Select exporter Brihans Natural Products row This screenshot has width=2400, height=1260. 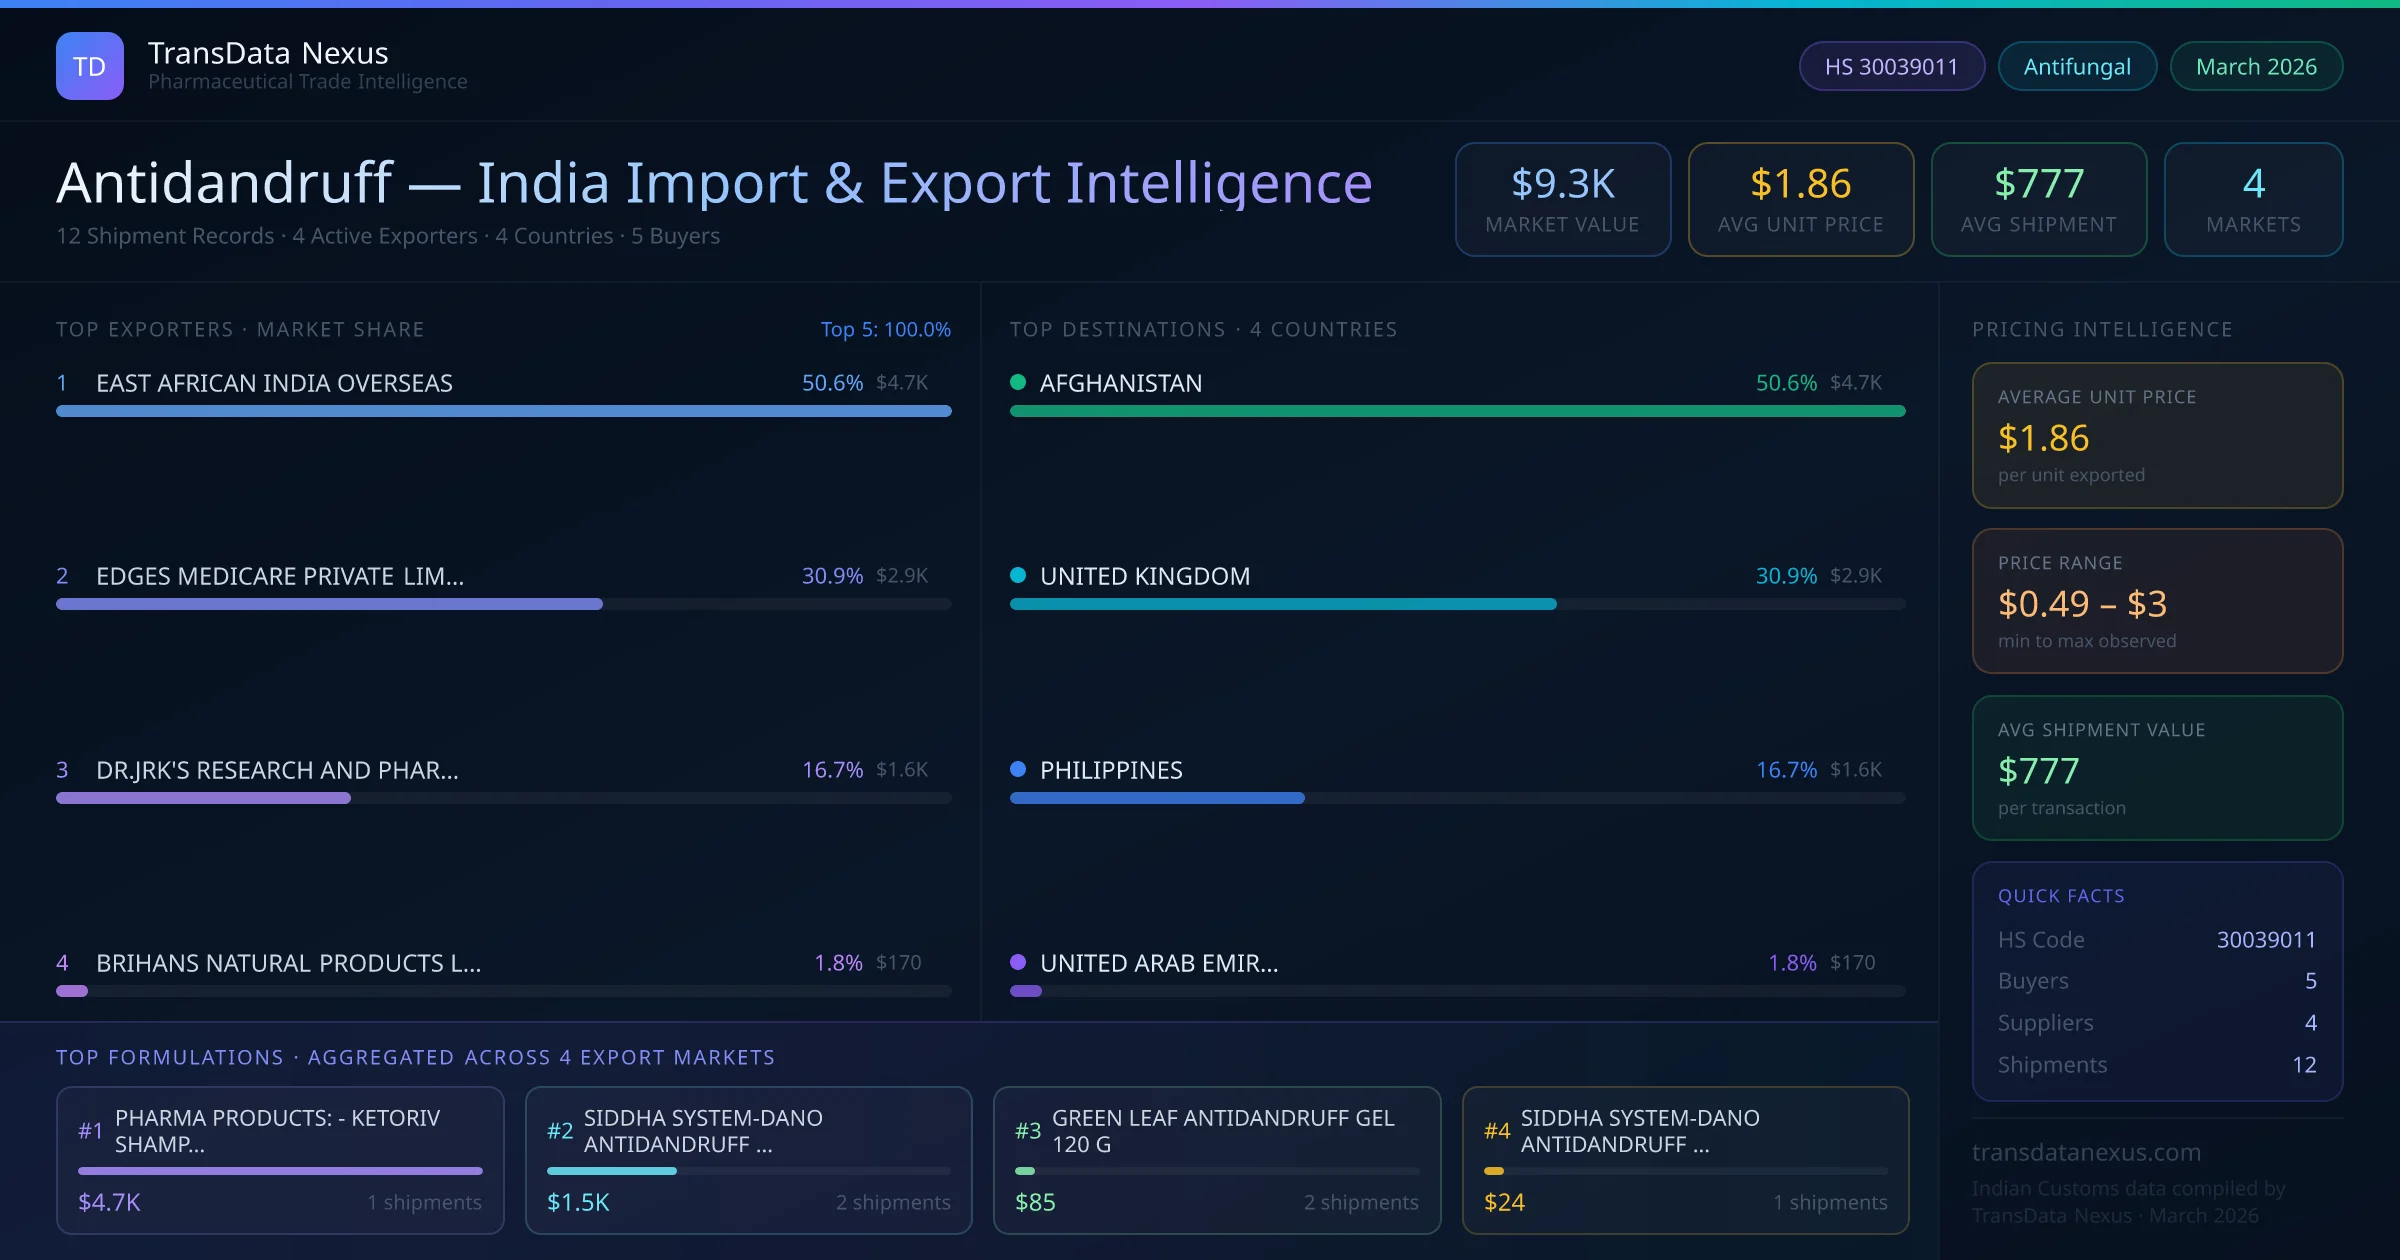pyautogui.click(x=288, y=963)
